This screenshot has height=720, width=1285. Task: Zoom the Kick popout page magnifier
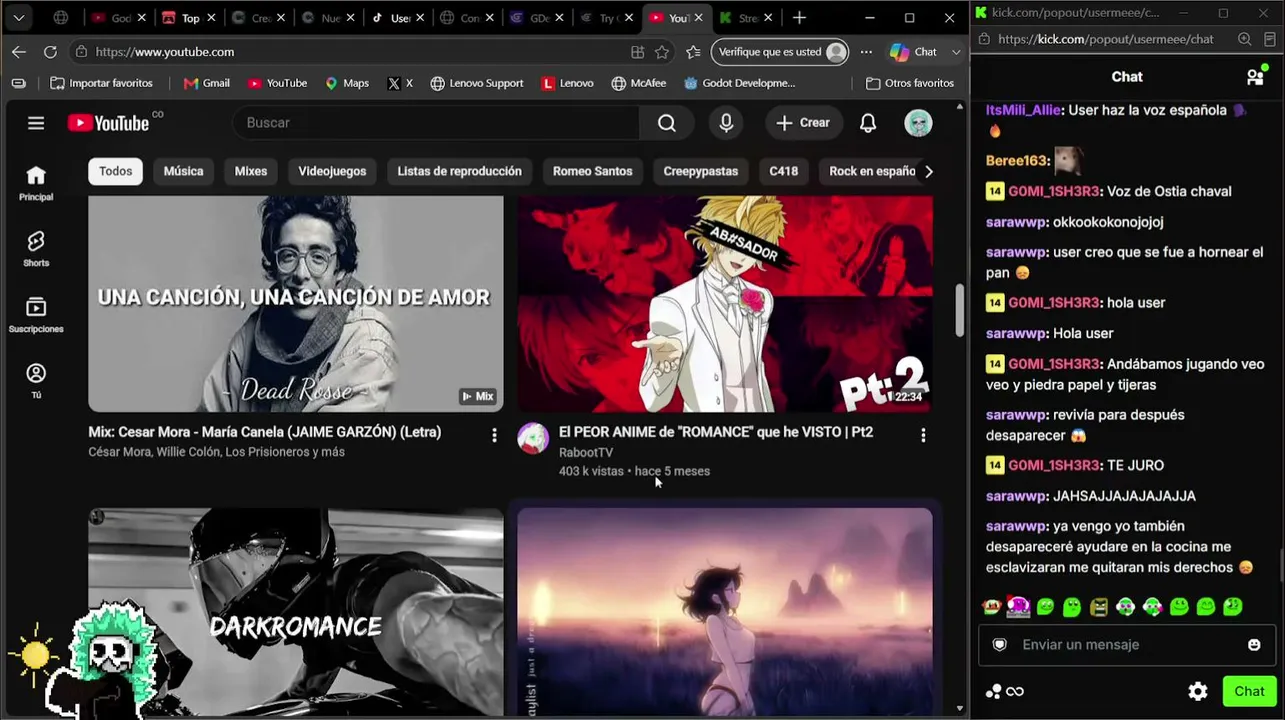[1244, 39]
